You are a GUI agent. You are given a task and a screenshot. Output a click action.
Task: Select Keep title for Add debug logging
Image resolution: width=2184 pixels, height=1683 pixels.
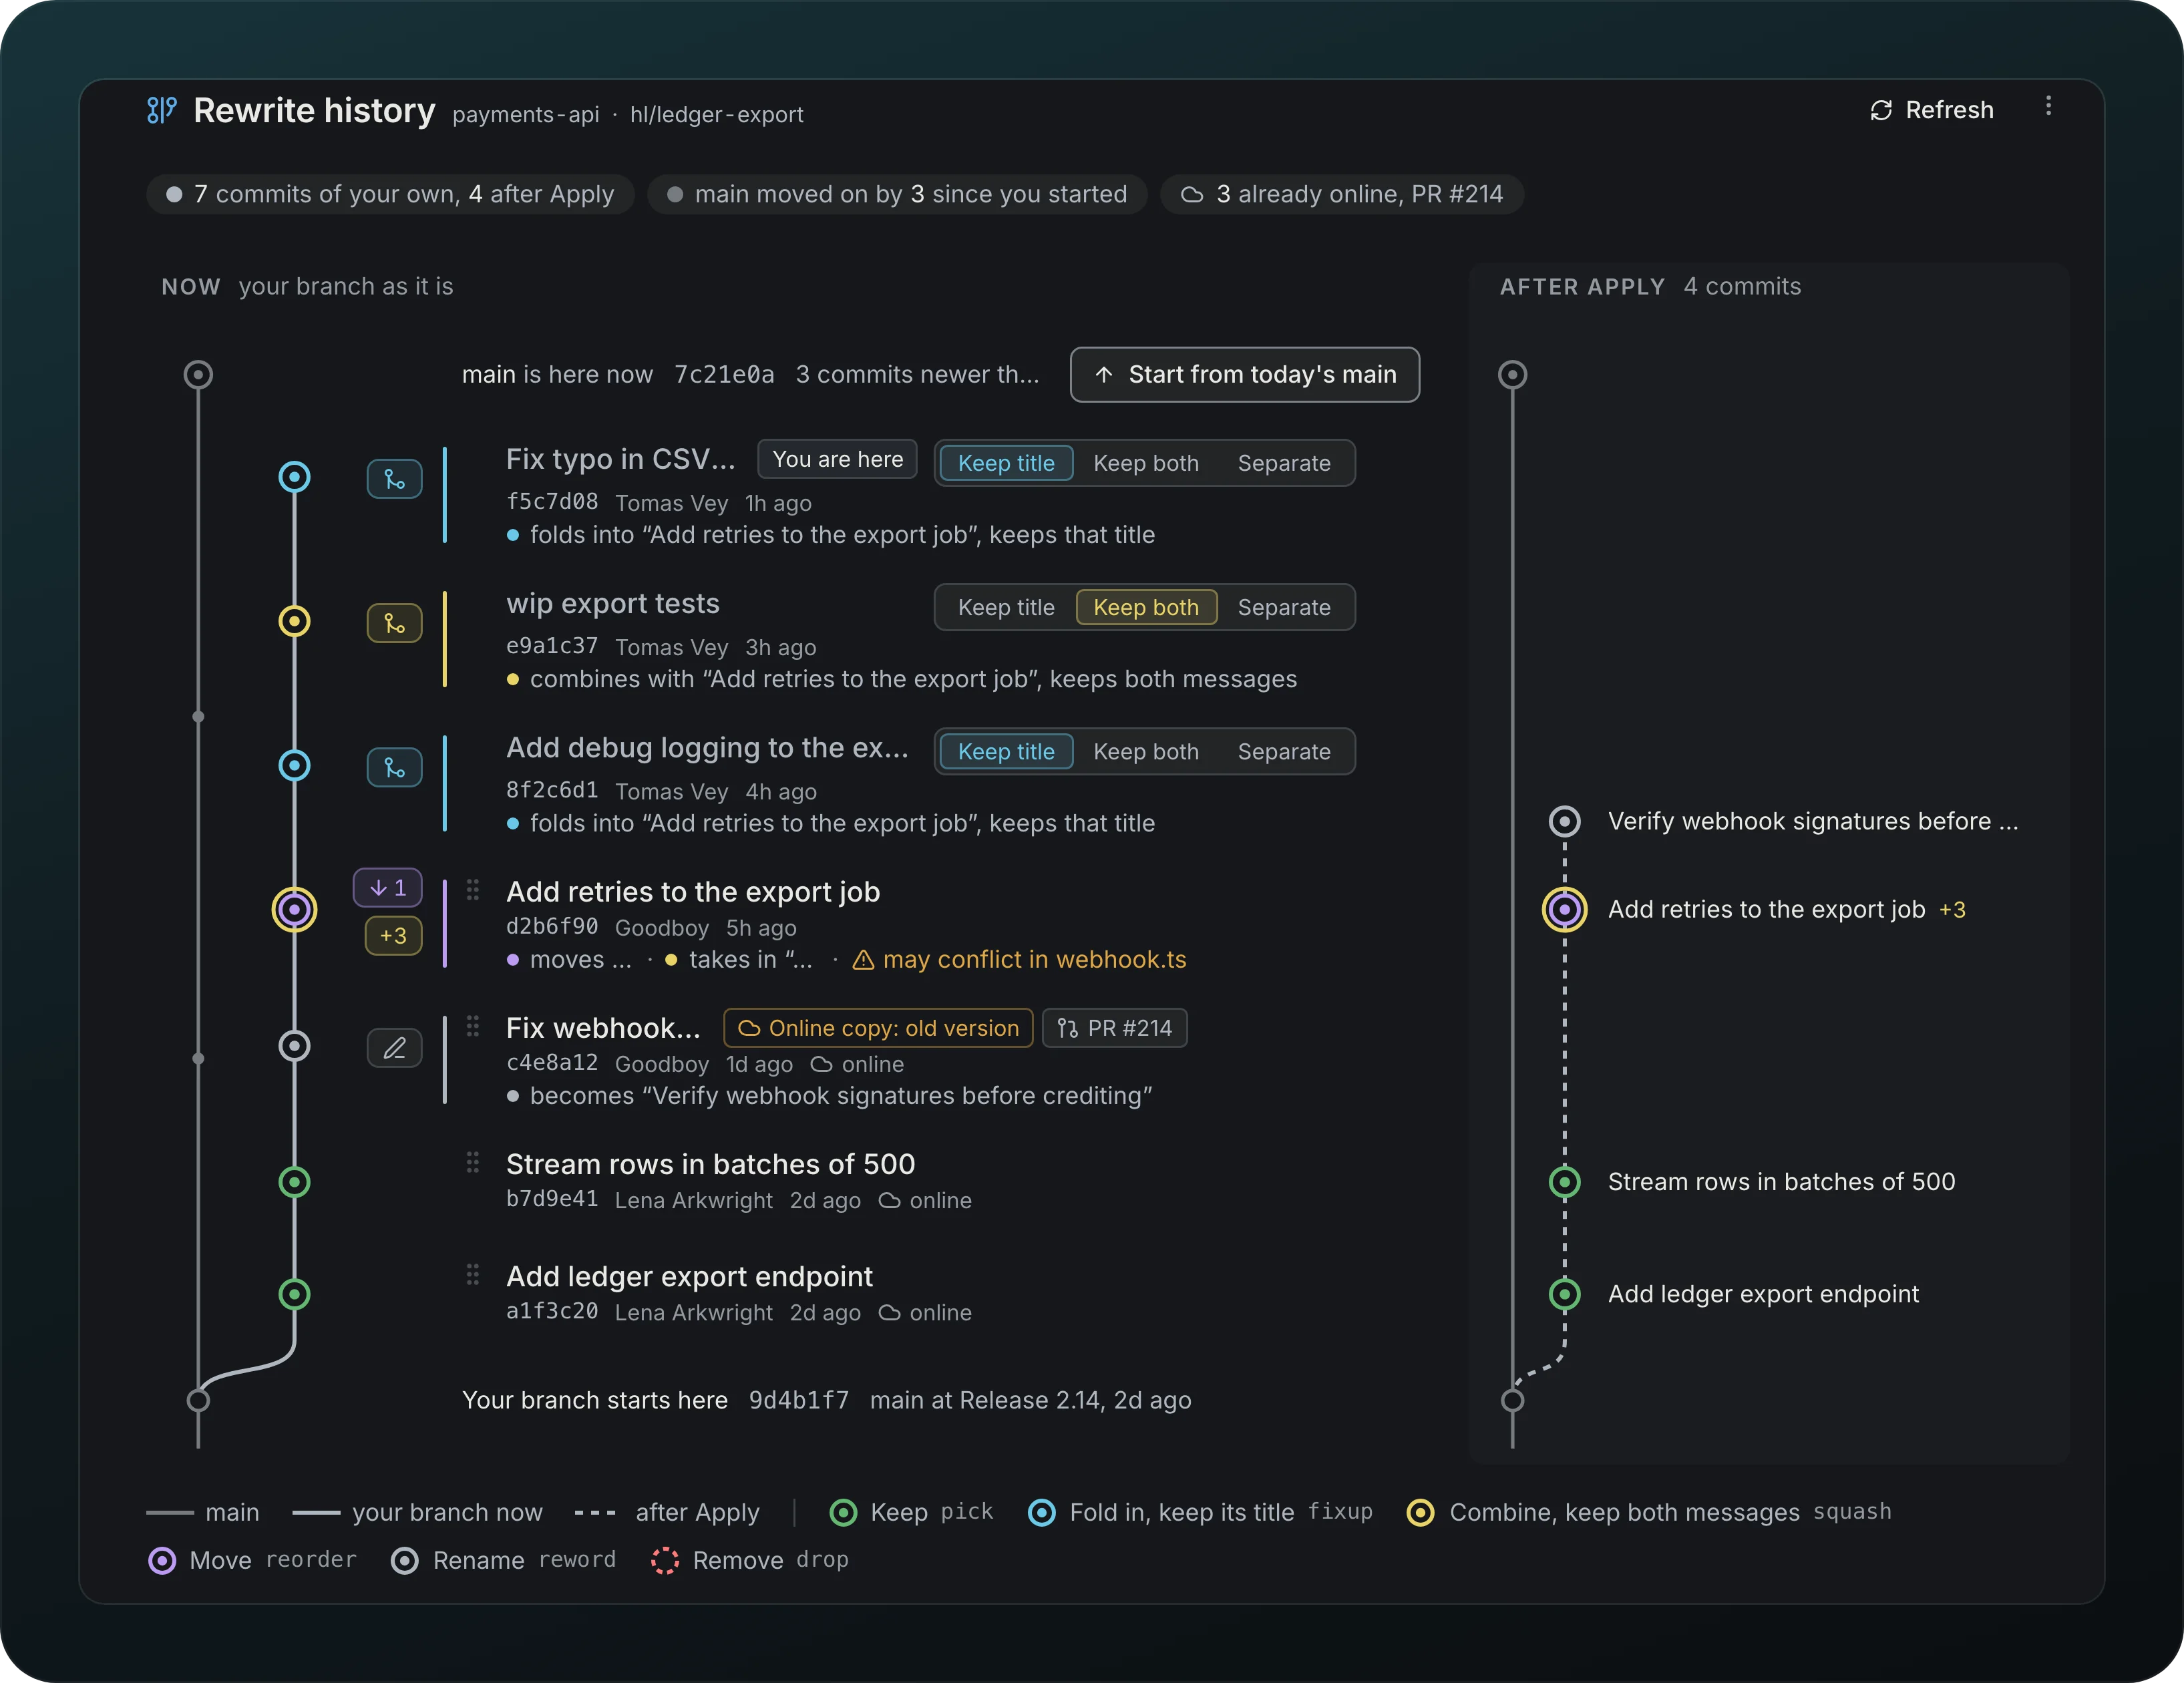[x=1006, y=751]
